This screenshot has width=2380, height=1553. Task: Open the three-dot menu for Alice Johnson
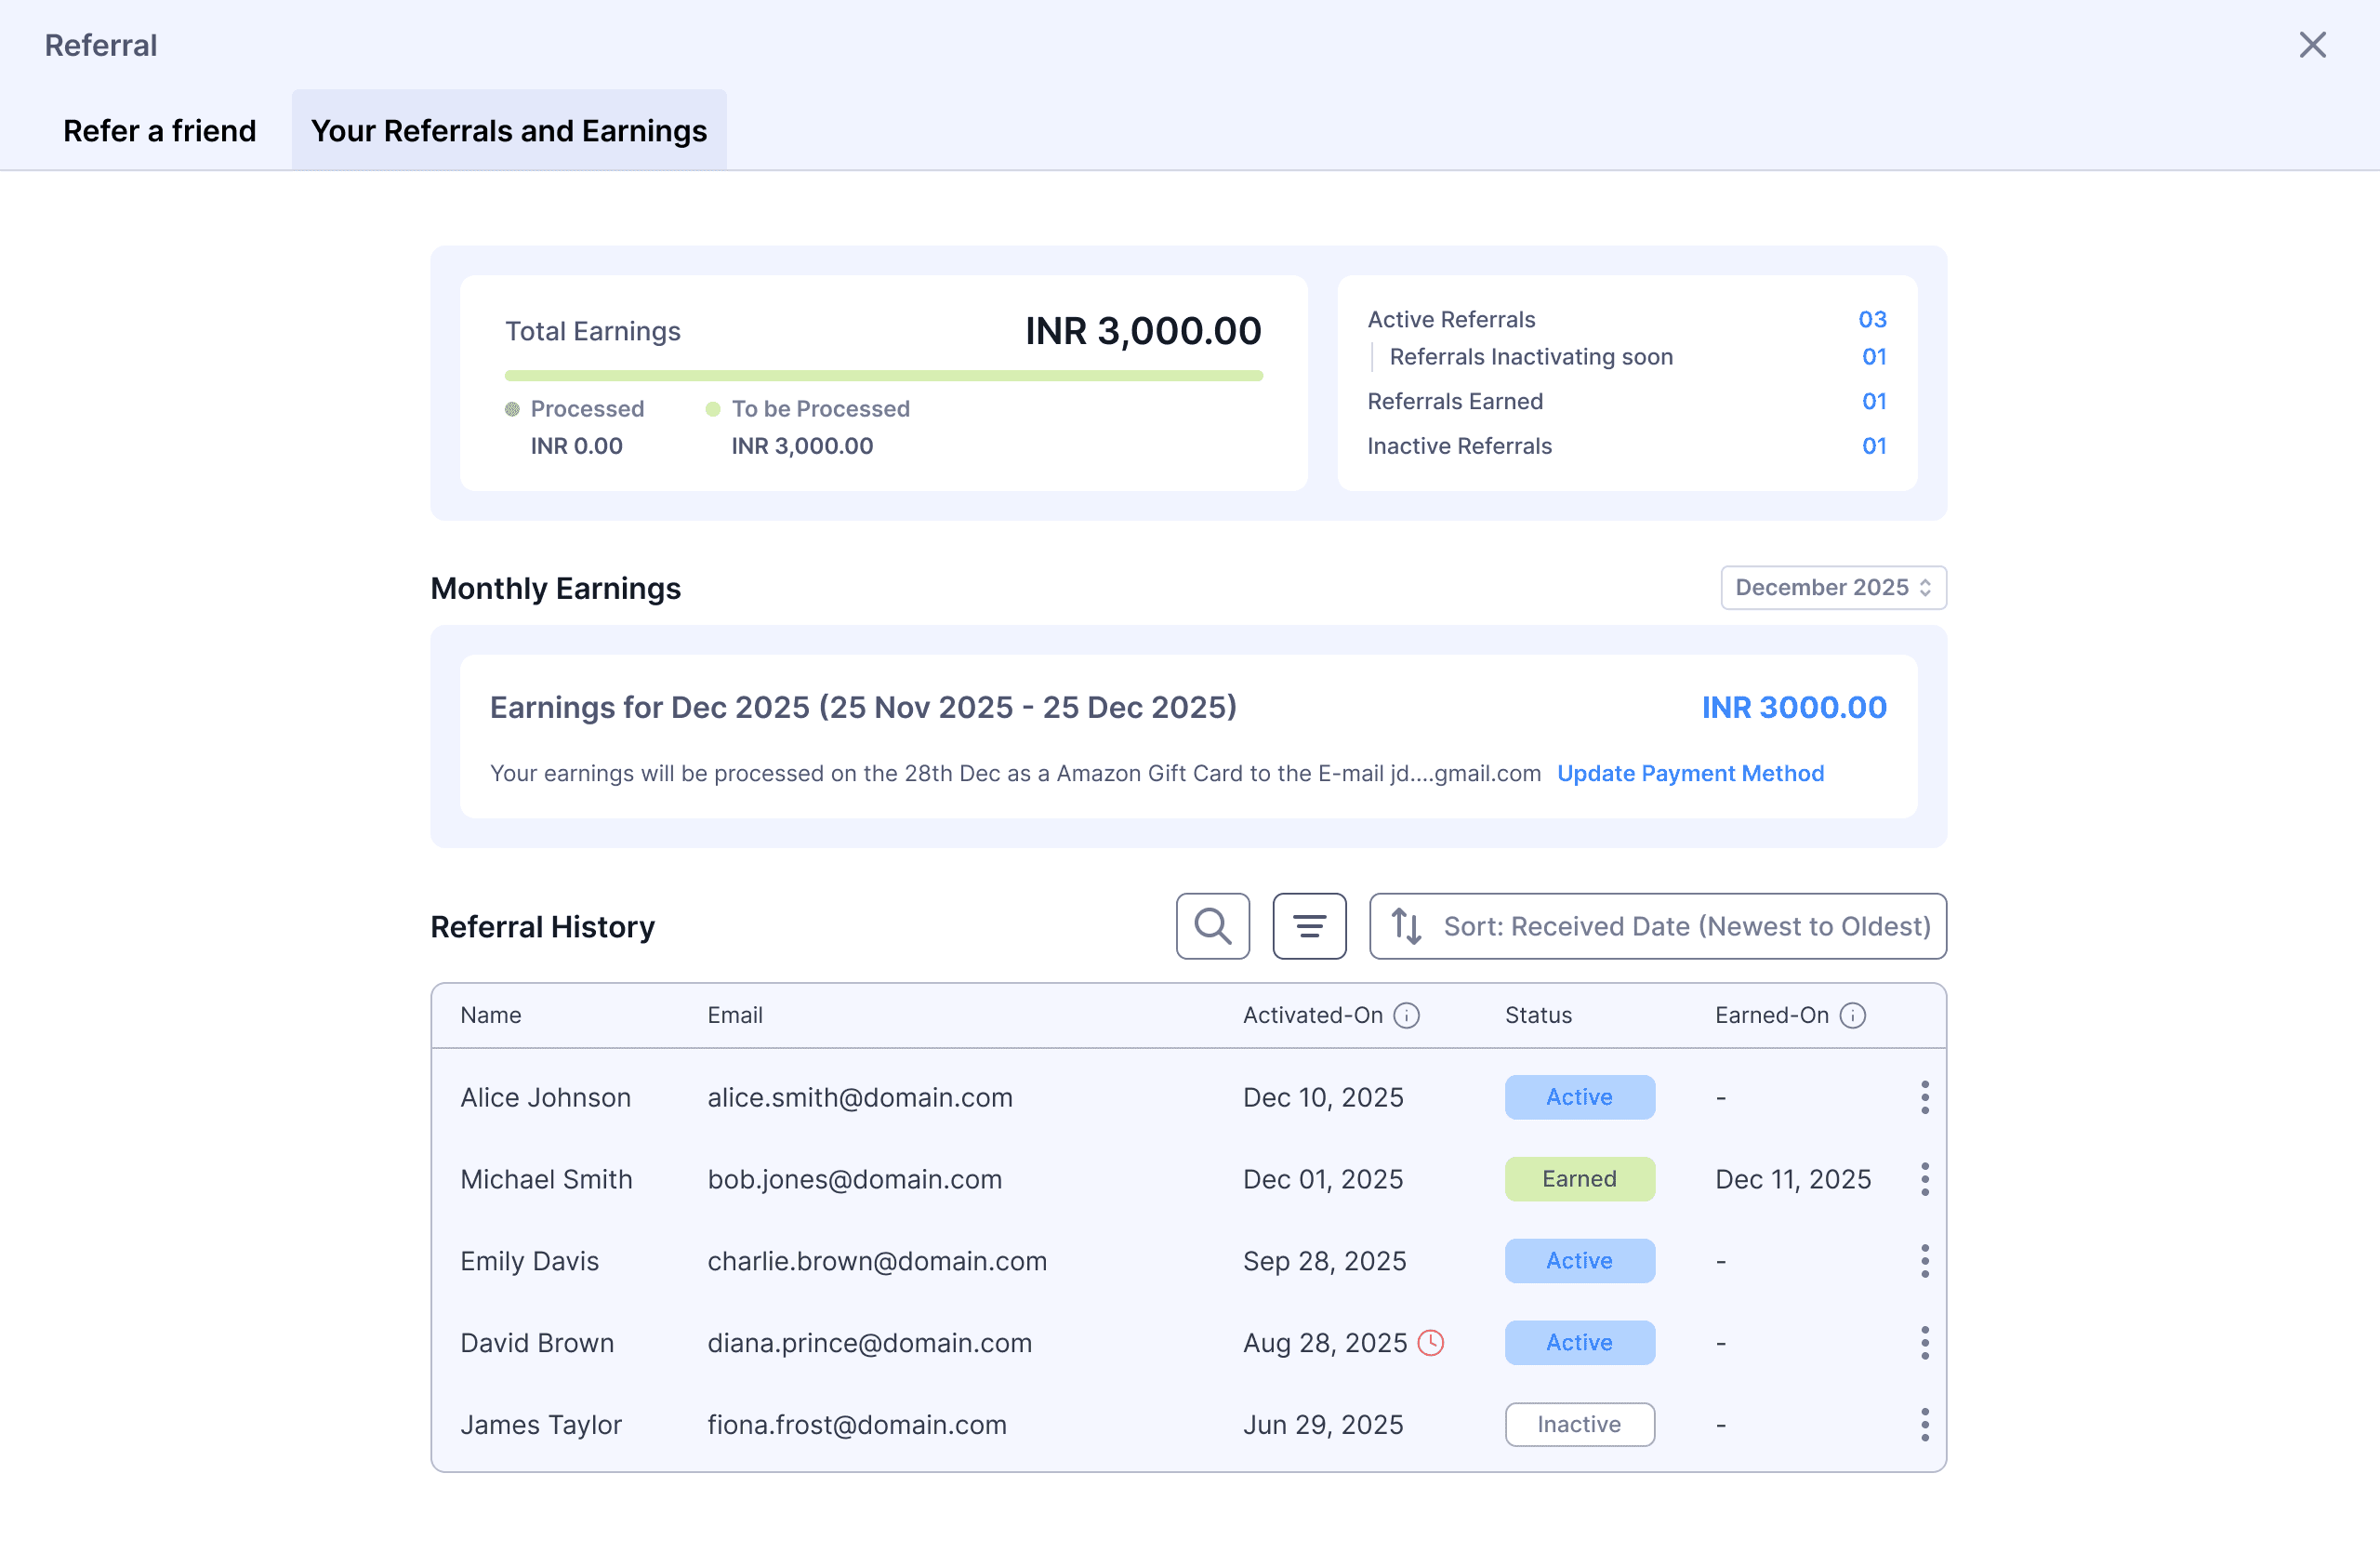click(x=1924, y=1097)
